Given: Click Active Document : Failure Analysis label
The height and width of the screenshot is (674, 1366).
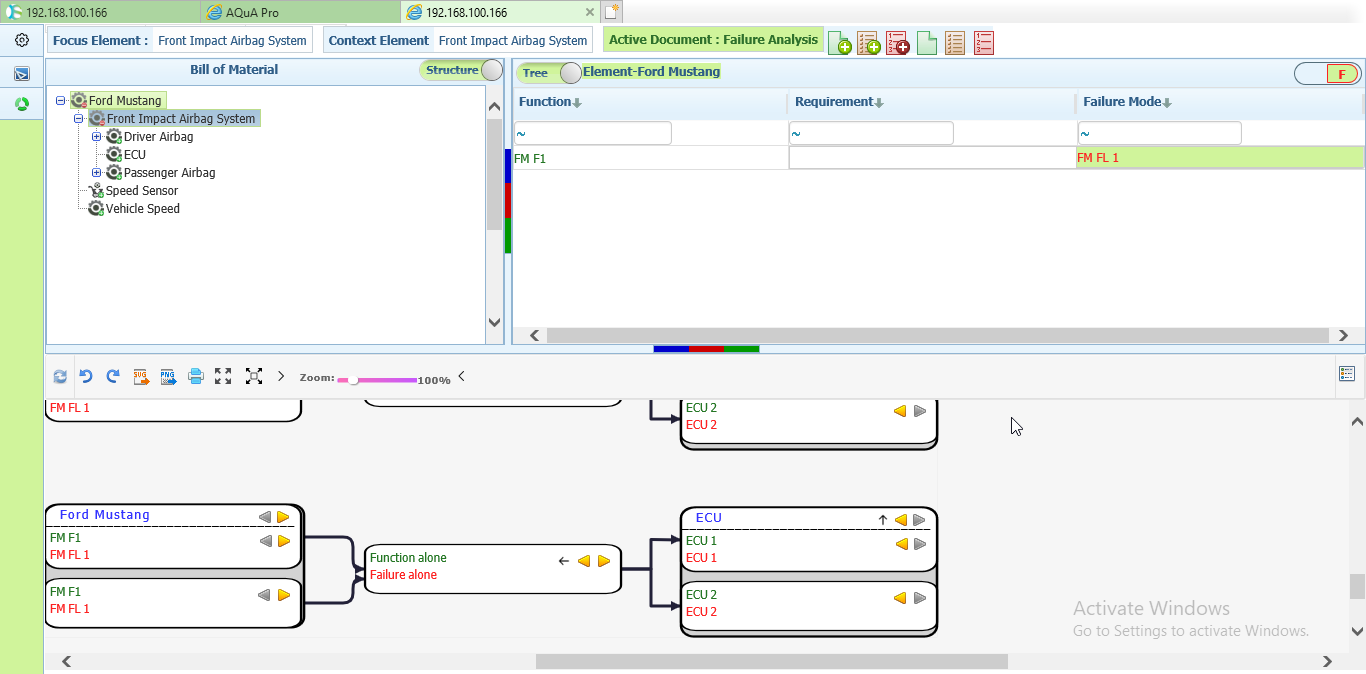Looking at the screenshot, I should tap(713, 40).
